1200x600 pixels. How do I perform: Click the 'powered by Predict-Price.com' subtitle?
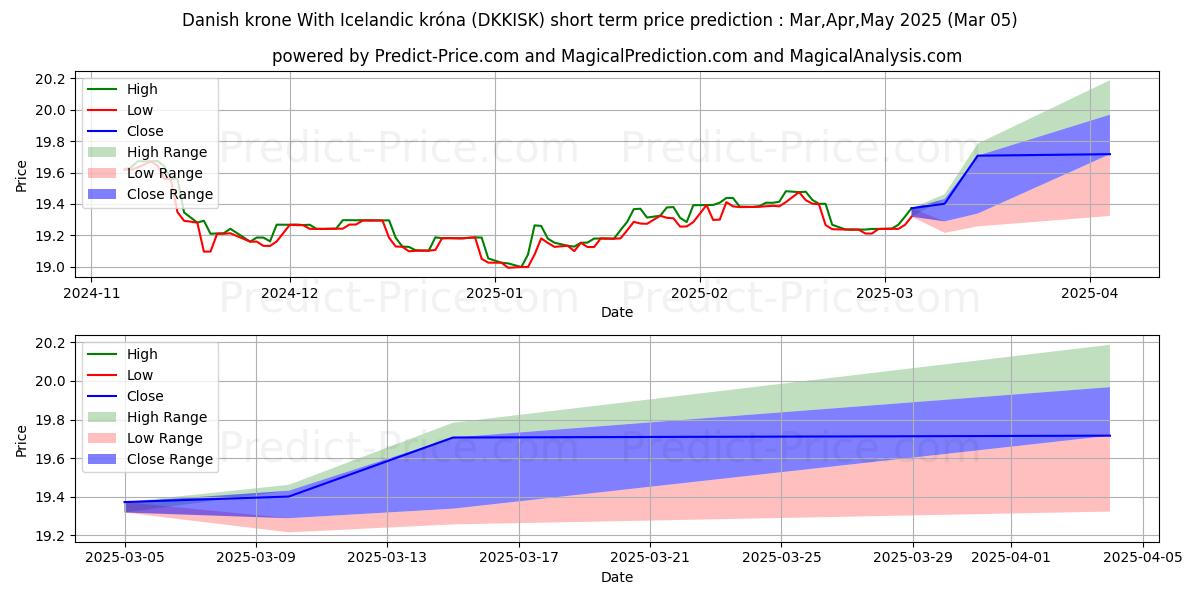617,56
